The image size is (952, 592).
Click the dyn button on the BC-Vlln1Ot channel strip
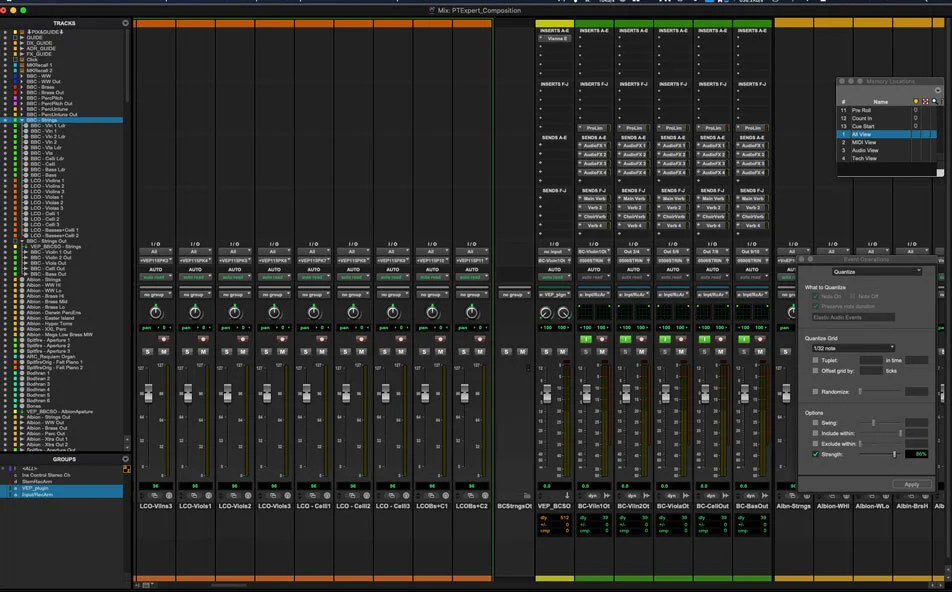click(x=592, y=495)
